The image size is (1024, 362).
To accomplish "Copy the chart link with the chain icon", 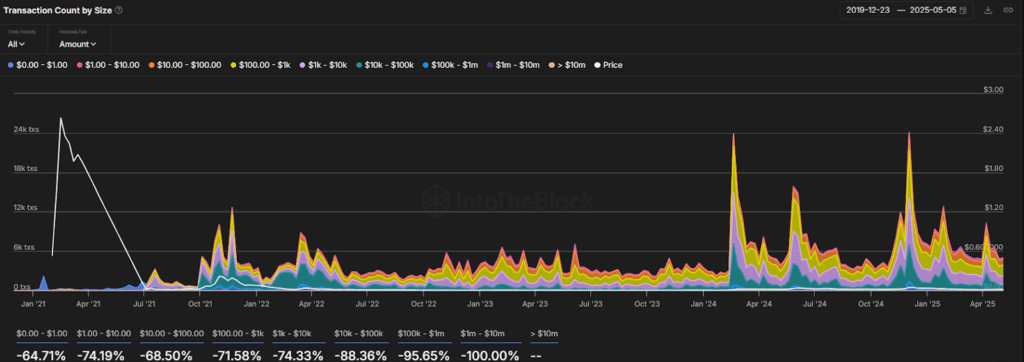I will coord(1008,10).
